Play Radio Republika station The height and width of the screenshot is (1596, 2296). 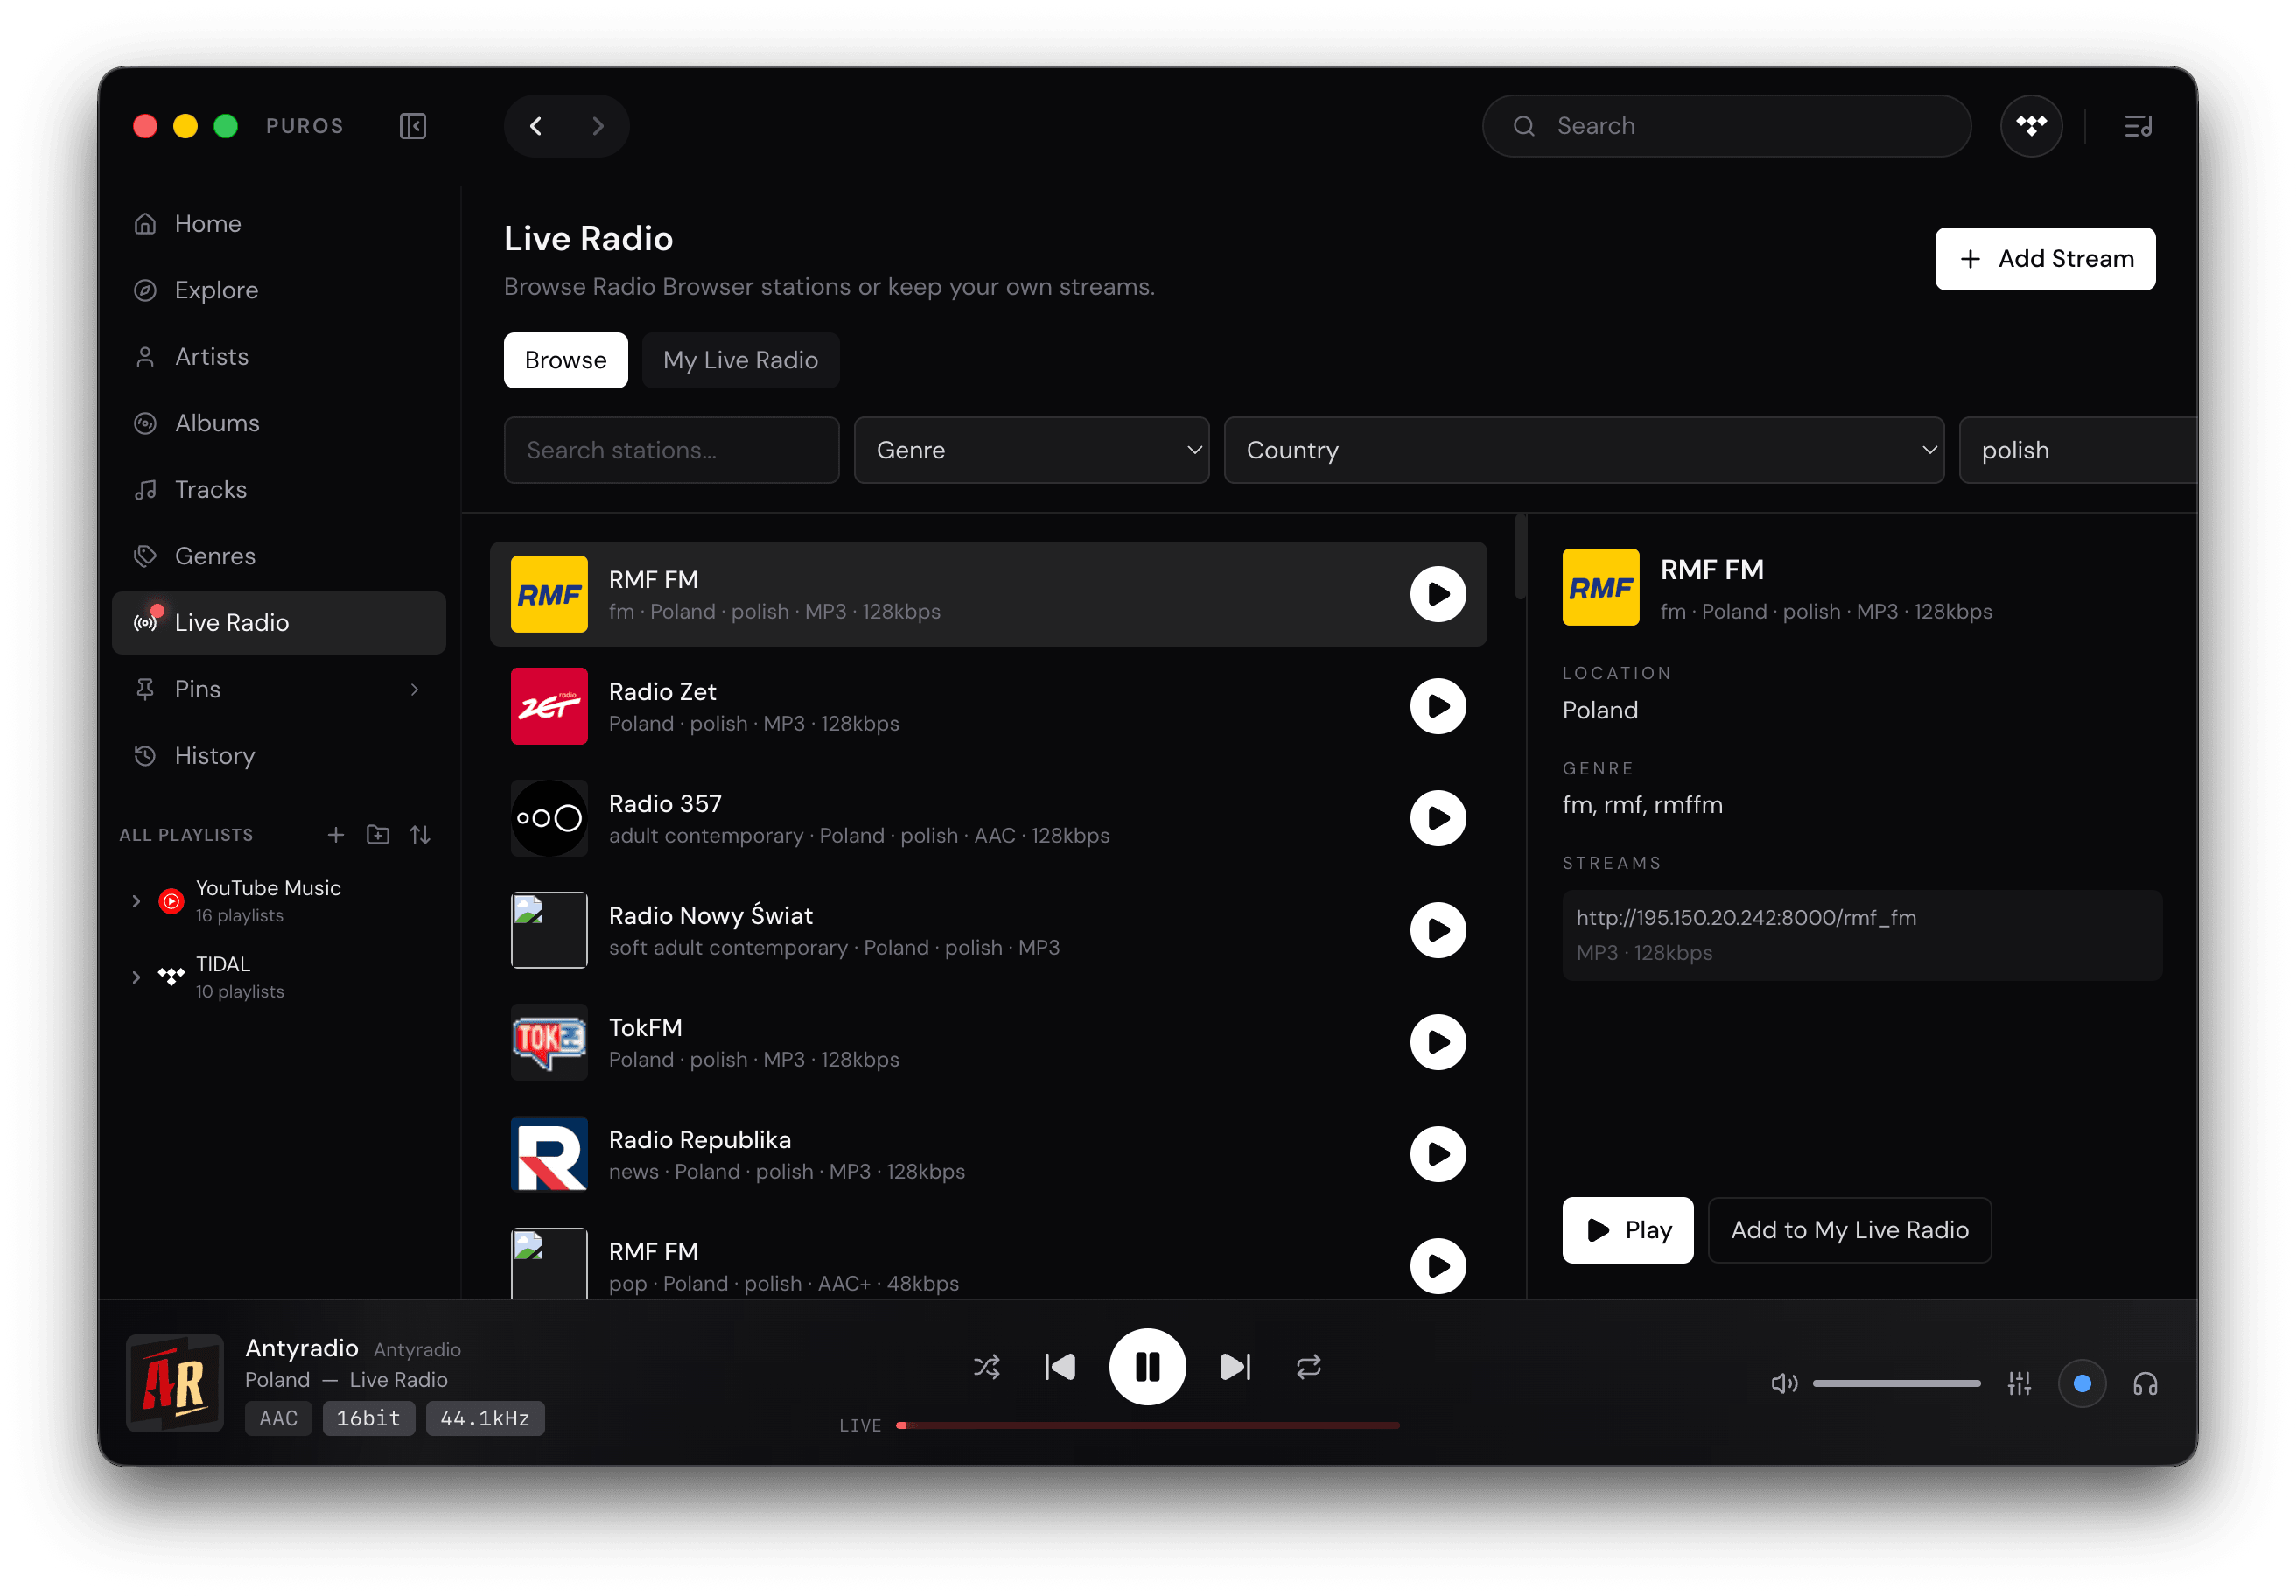coord(1438,1154)
